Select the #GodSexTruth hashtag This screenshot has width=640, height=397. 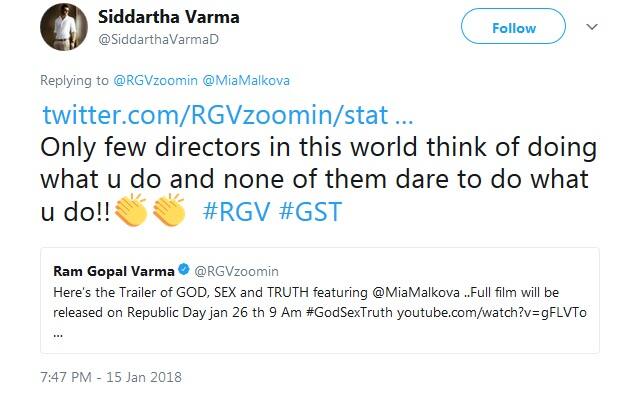[x=349, y=313]
